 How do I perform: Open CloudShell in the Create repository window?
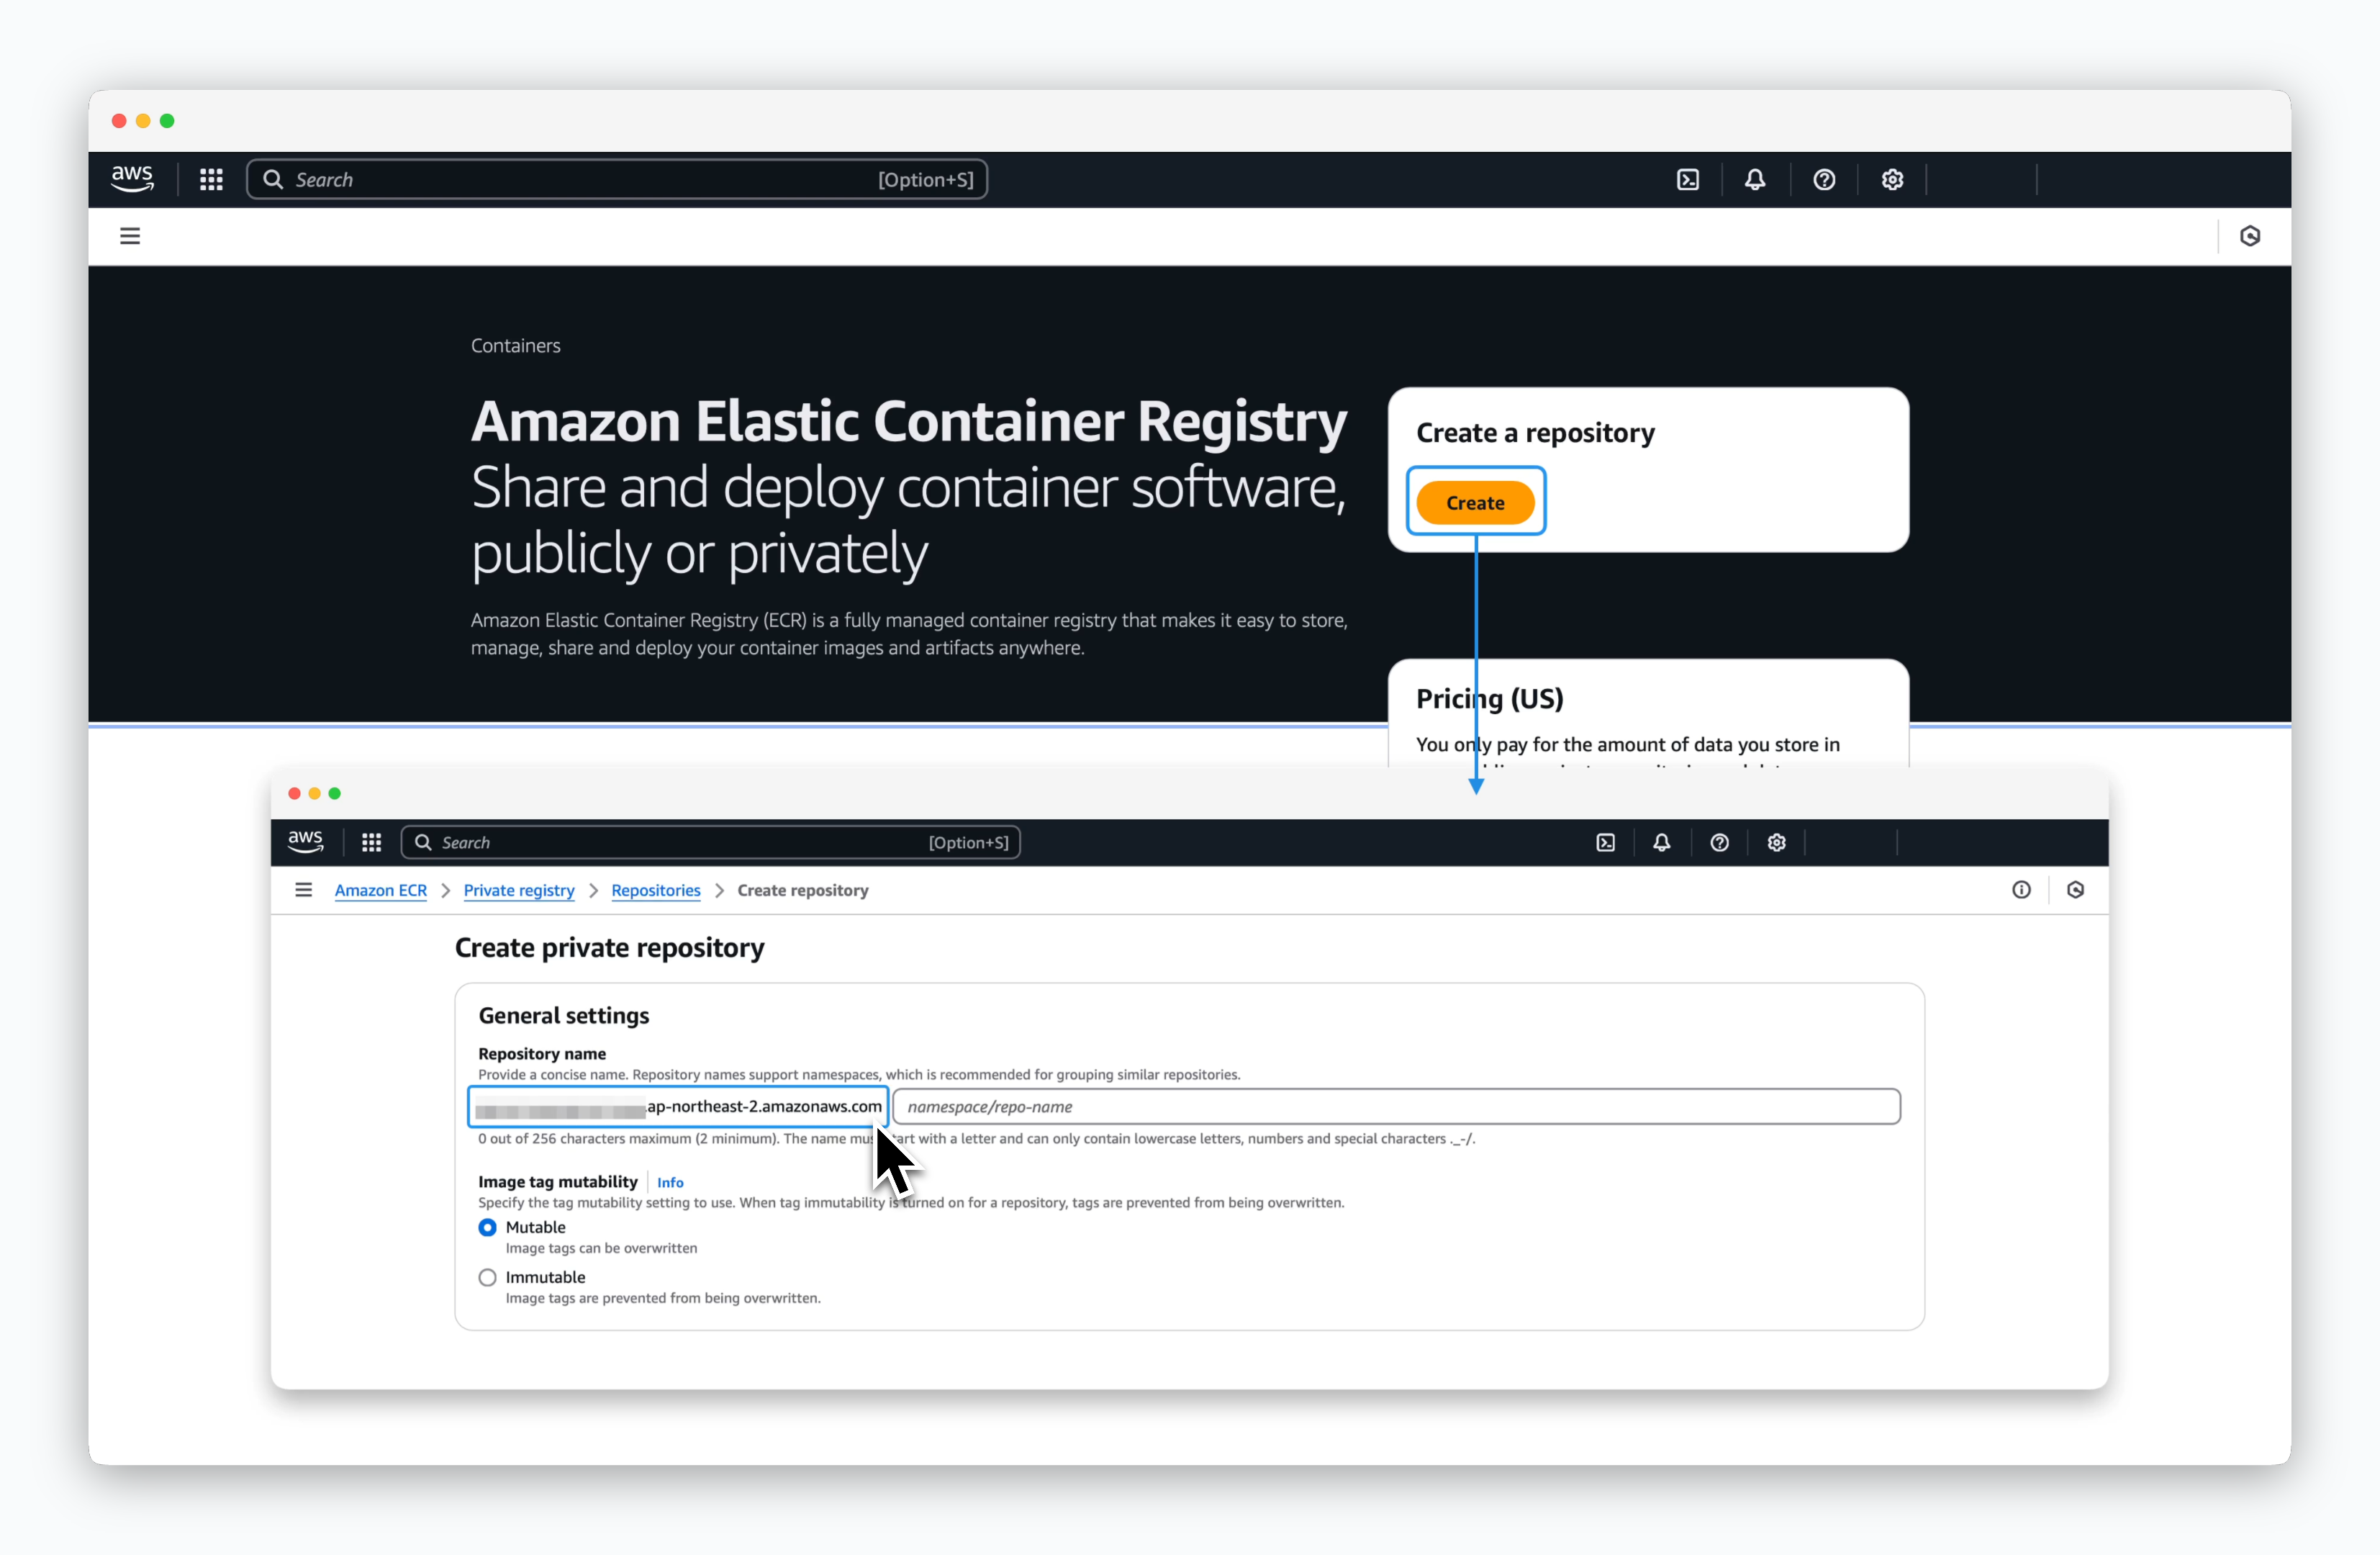1606,842
